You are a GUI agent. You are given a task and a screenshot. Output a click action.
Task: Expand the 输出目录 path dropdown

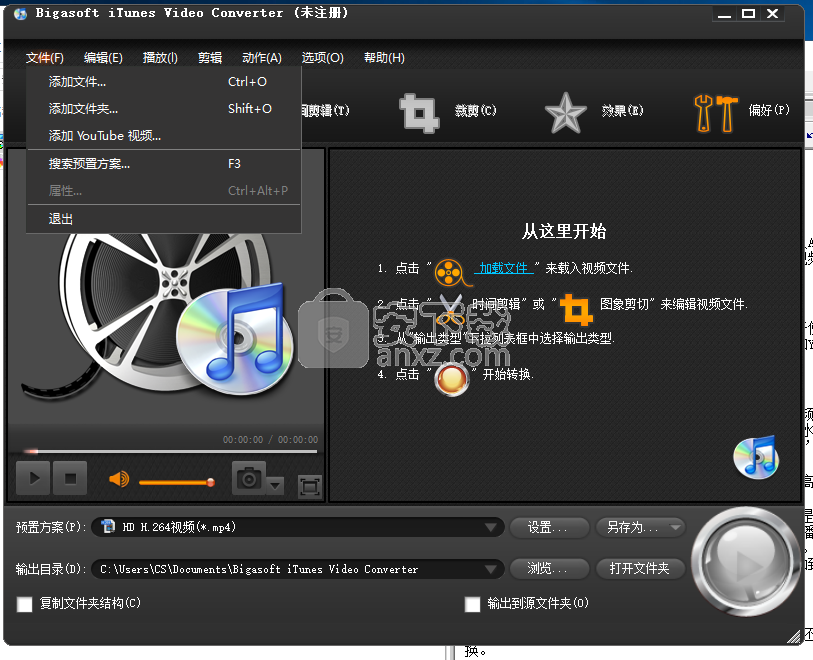(x=490, y=569)
